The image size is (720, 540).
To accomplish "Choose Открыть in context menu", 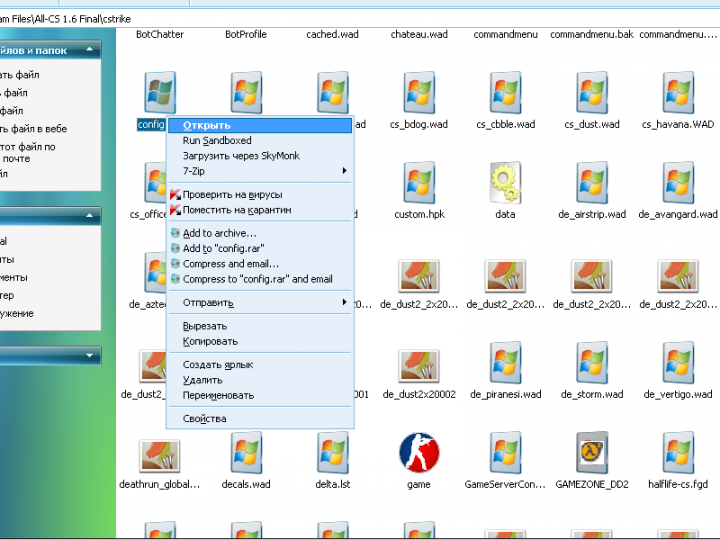I will pyautogui.click(x=260, y=125).
